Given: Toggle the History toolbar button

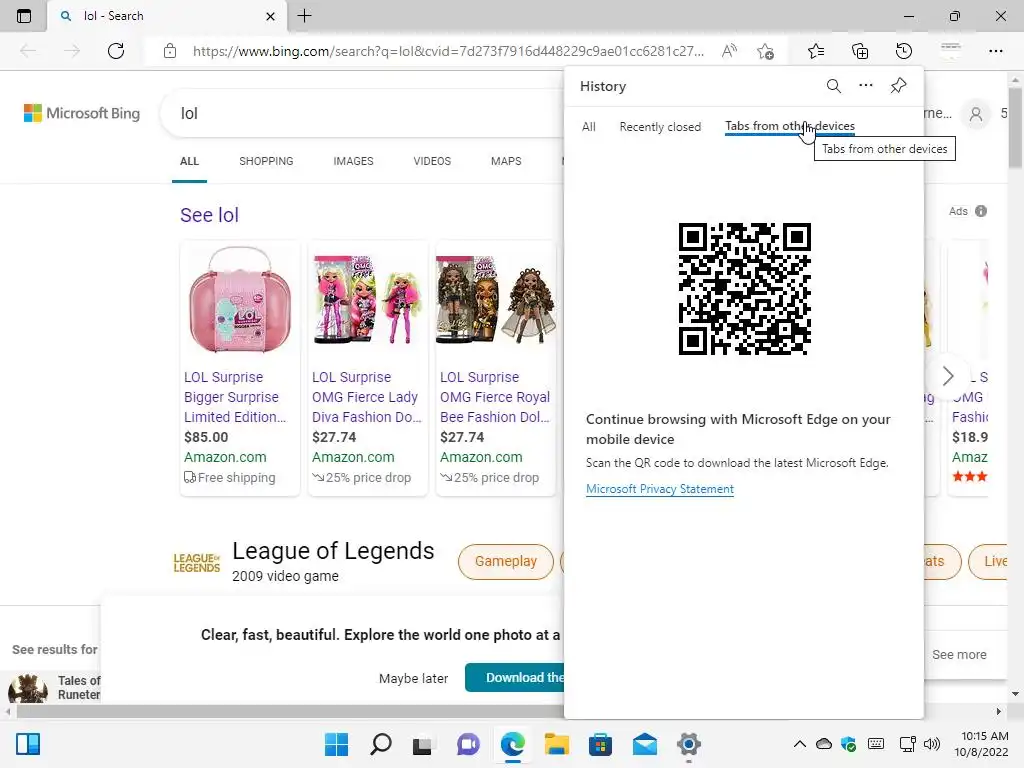Looking at the screenshot, I should tap(904, 51).
